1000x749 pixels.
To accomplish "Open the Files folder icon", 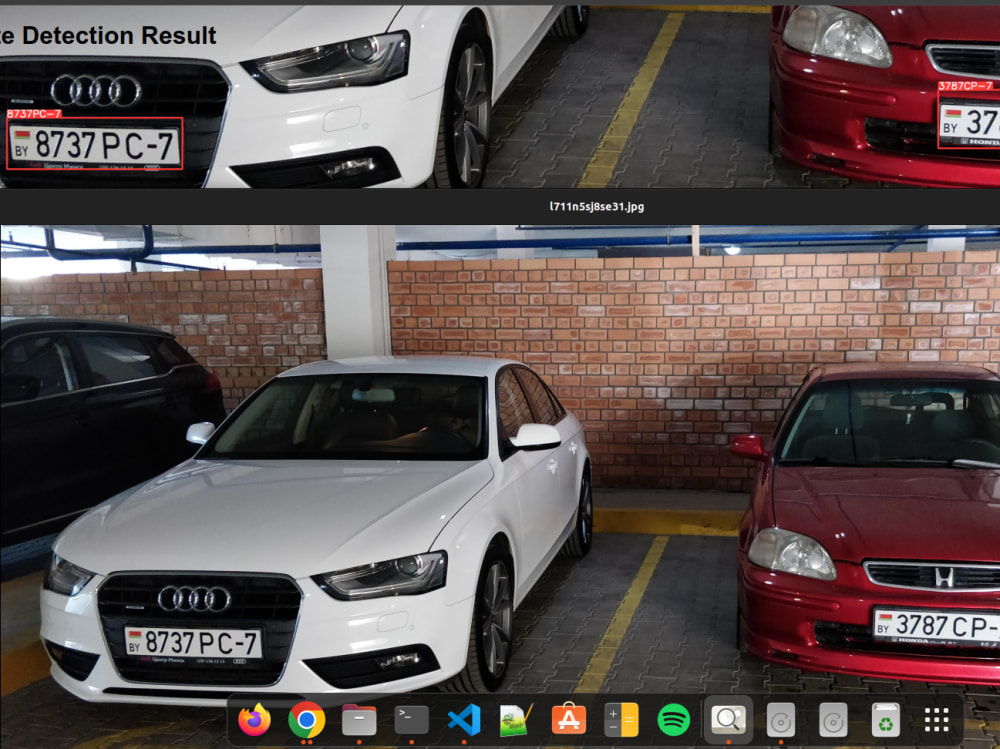I will click(359, 720).
